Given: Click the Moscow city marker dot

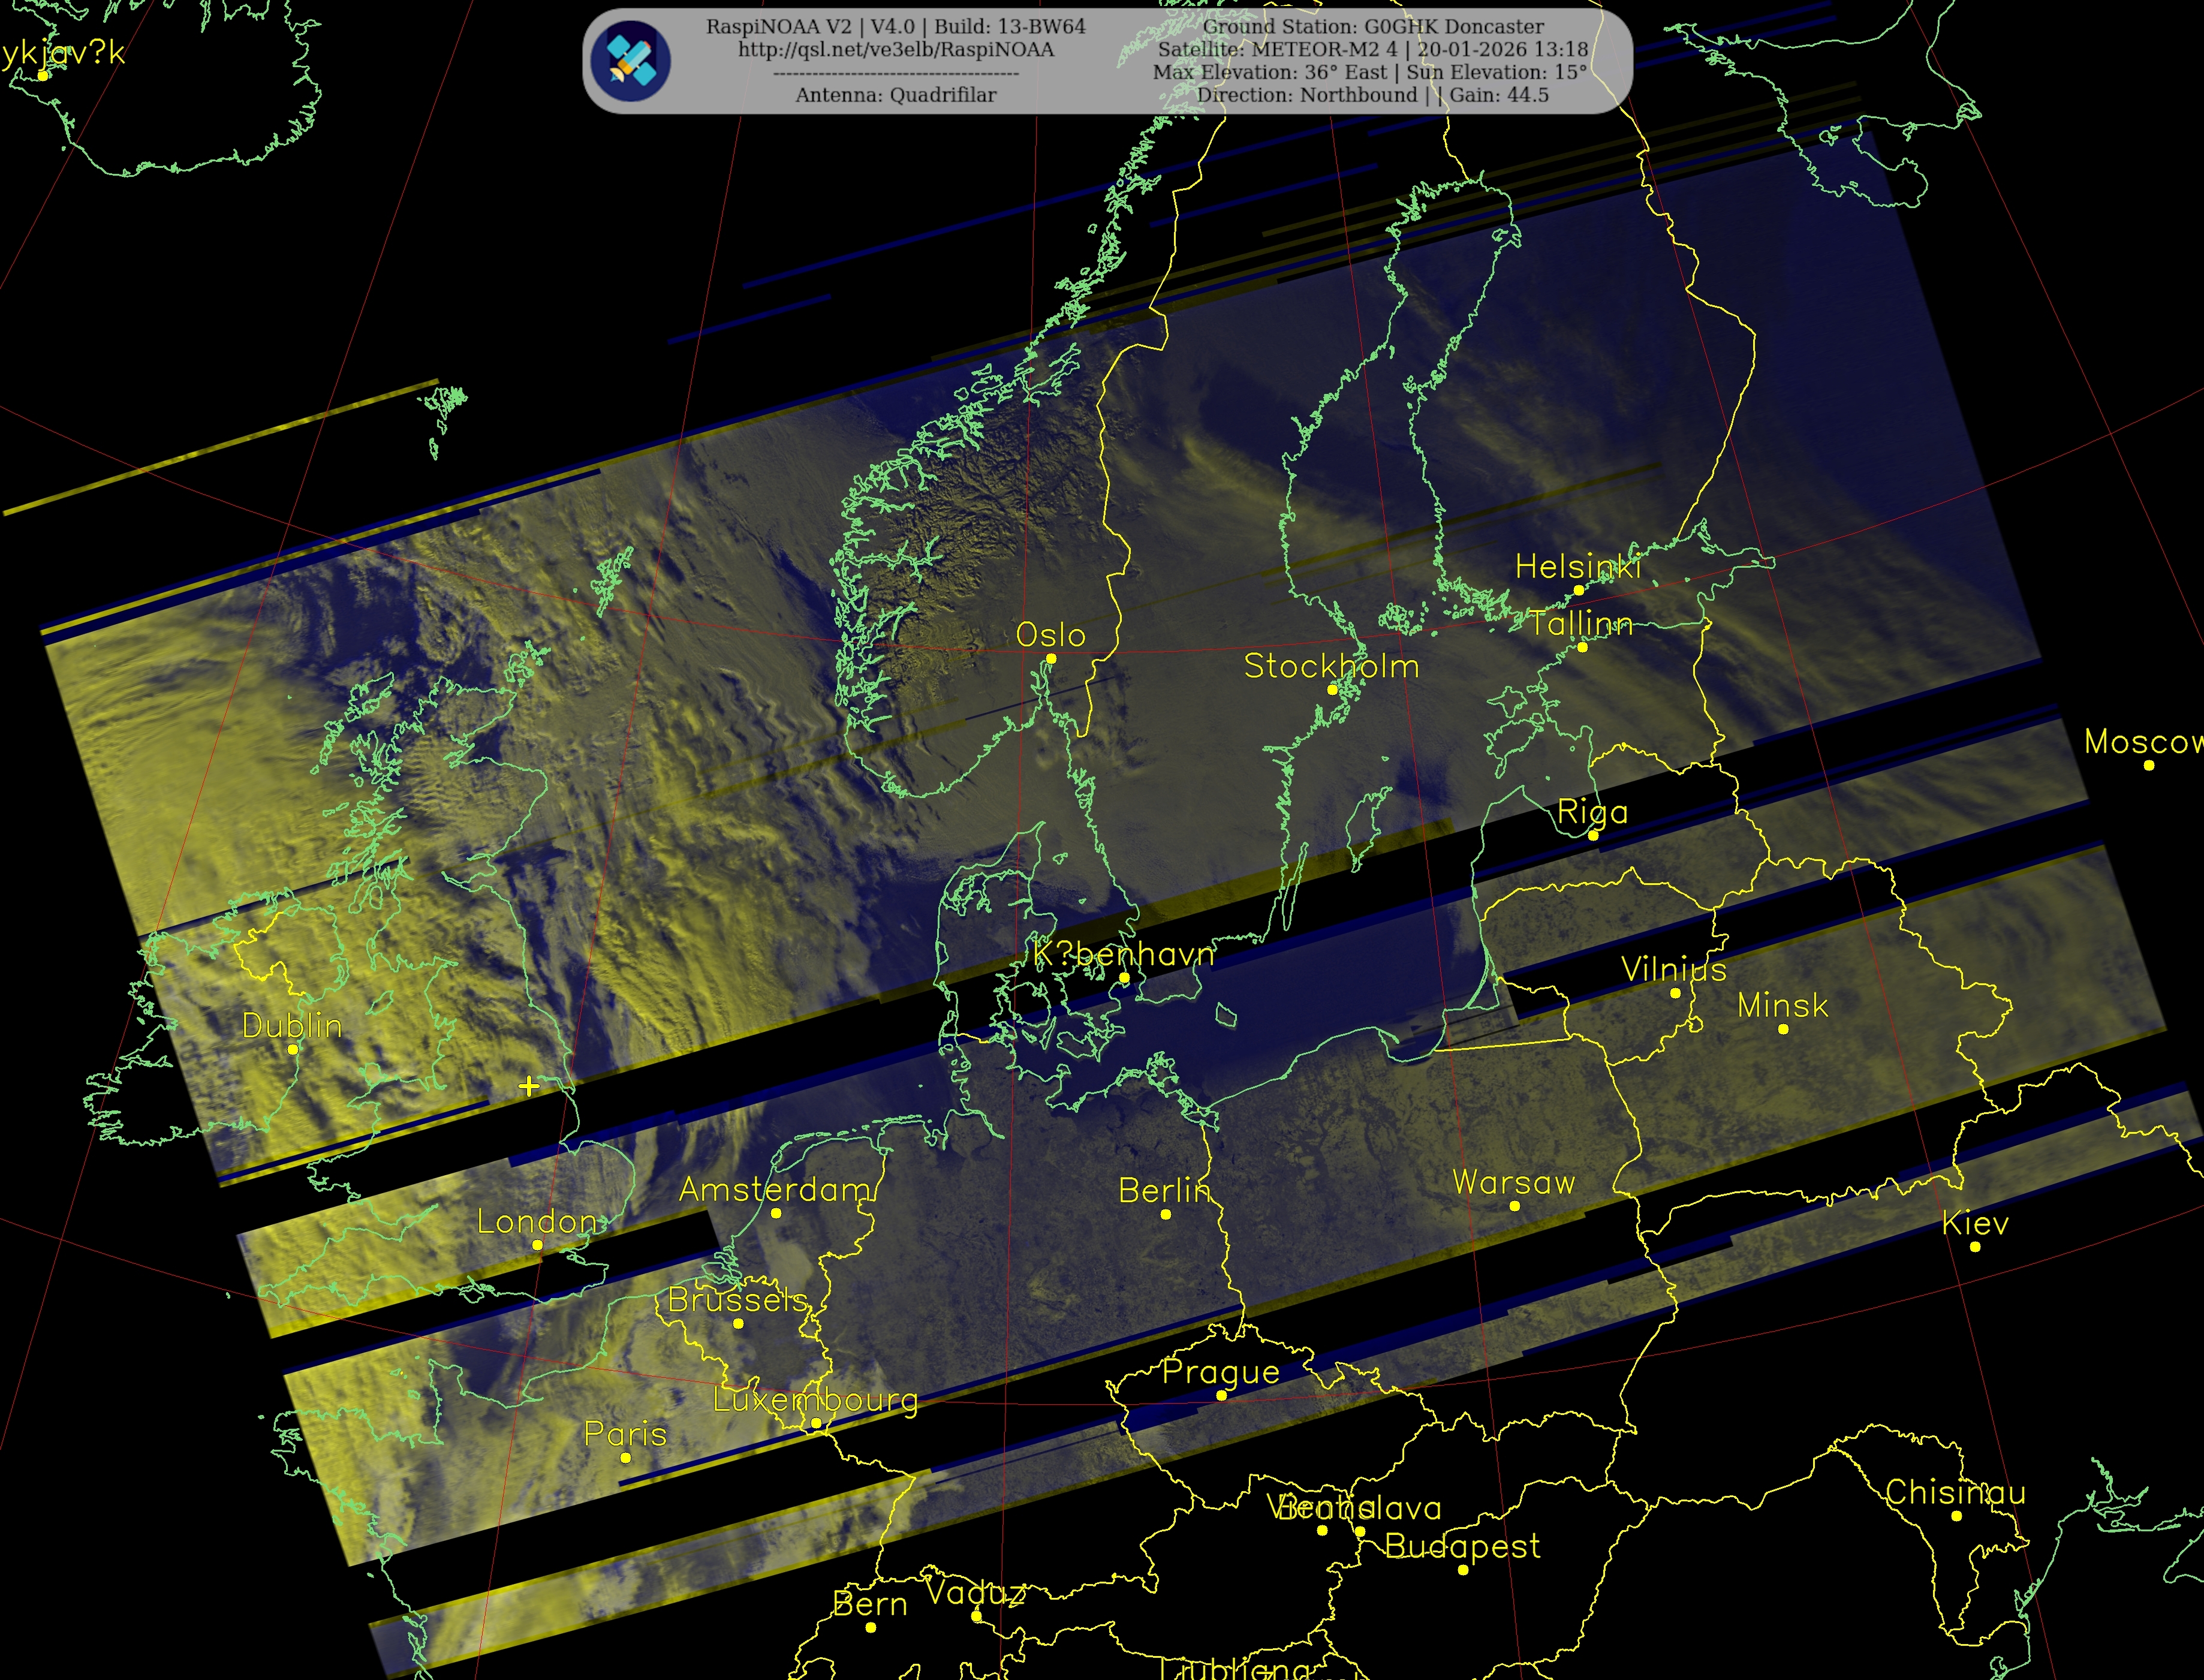Looking at the screenshot, I should (x=2149, y=766).
